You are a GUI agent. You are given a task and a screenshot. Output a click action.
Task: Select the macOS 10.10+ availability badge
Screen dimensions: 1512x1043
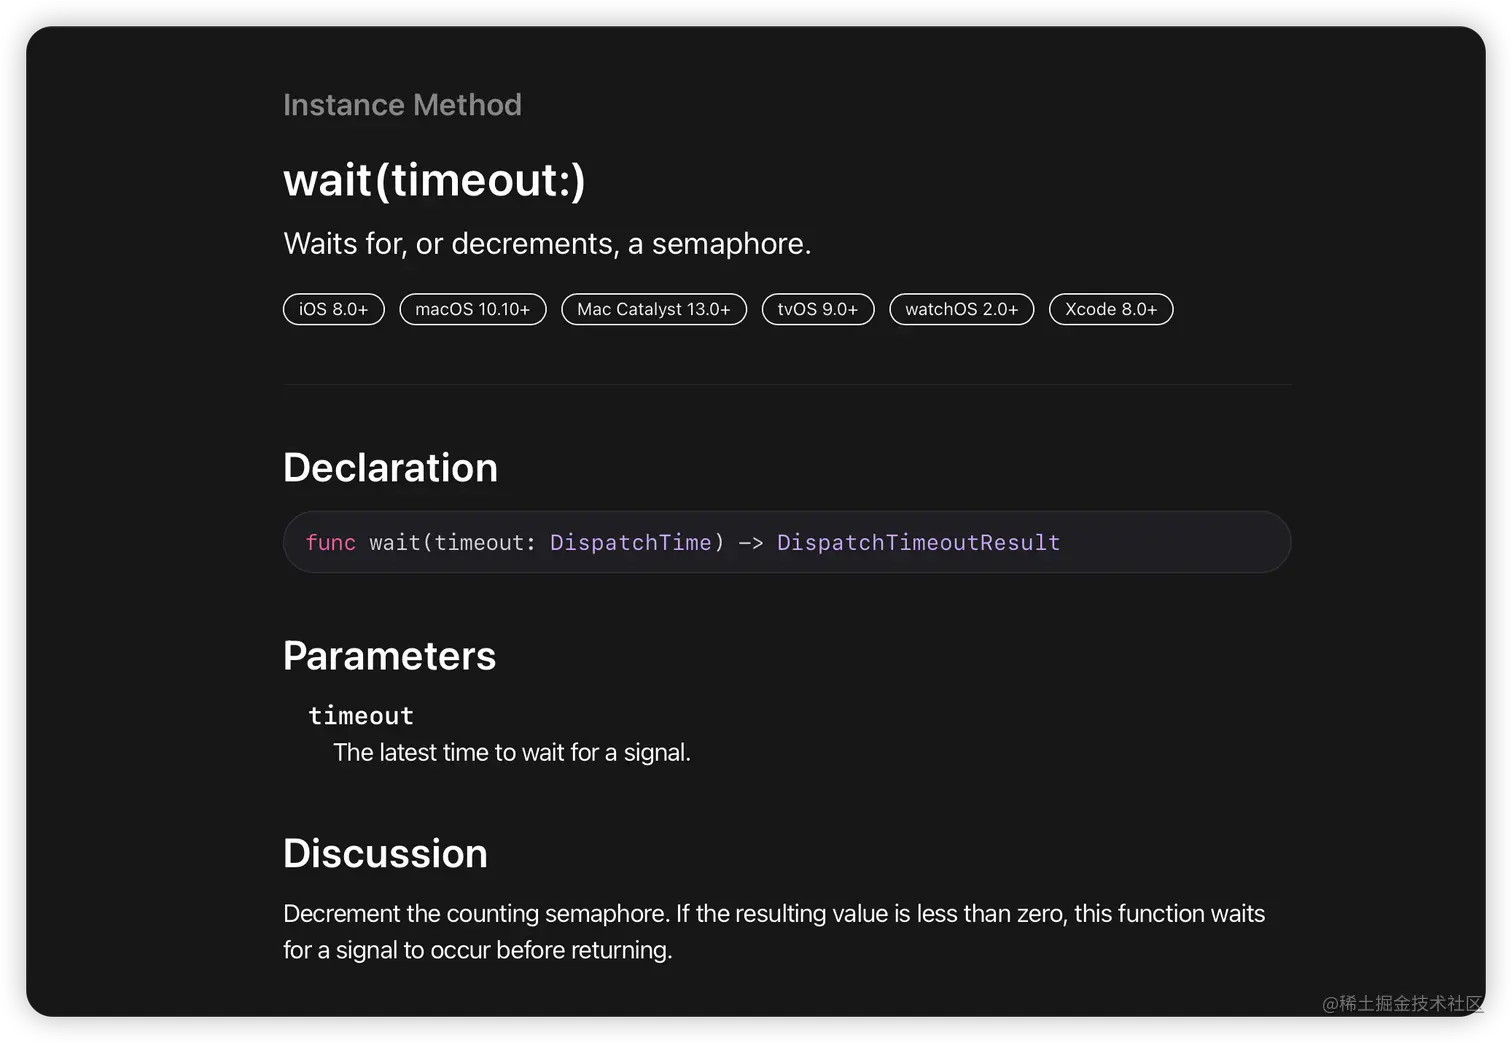(473, 310)
